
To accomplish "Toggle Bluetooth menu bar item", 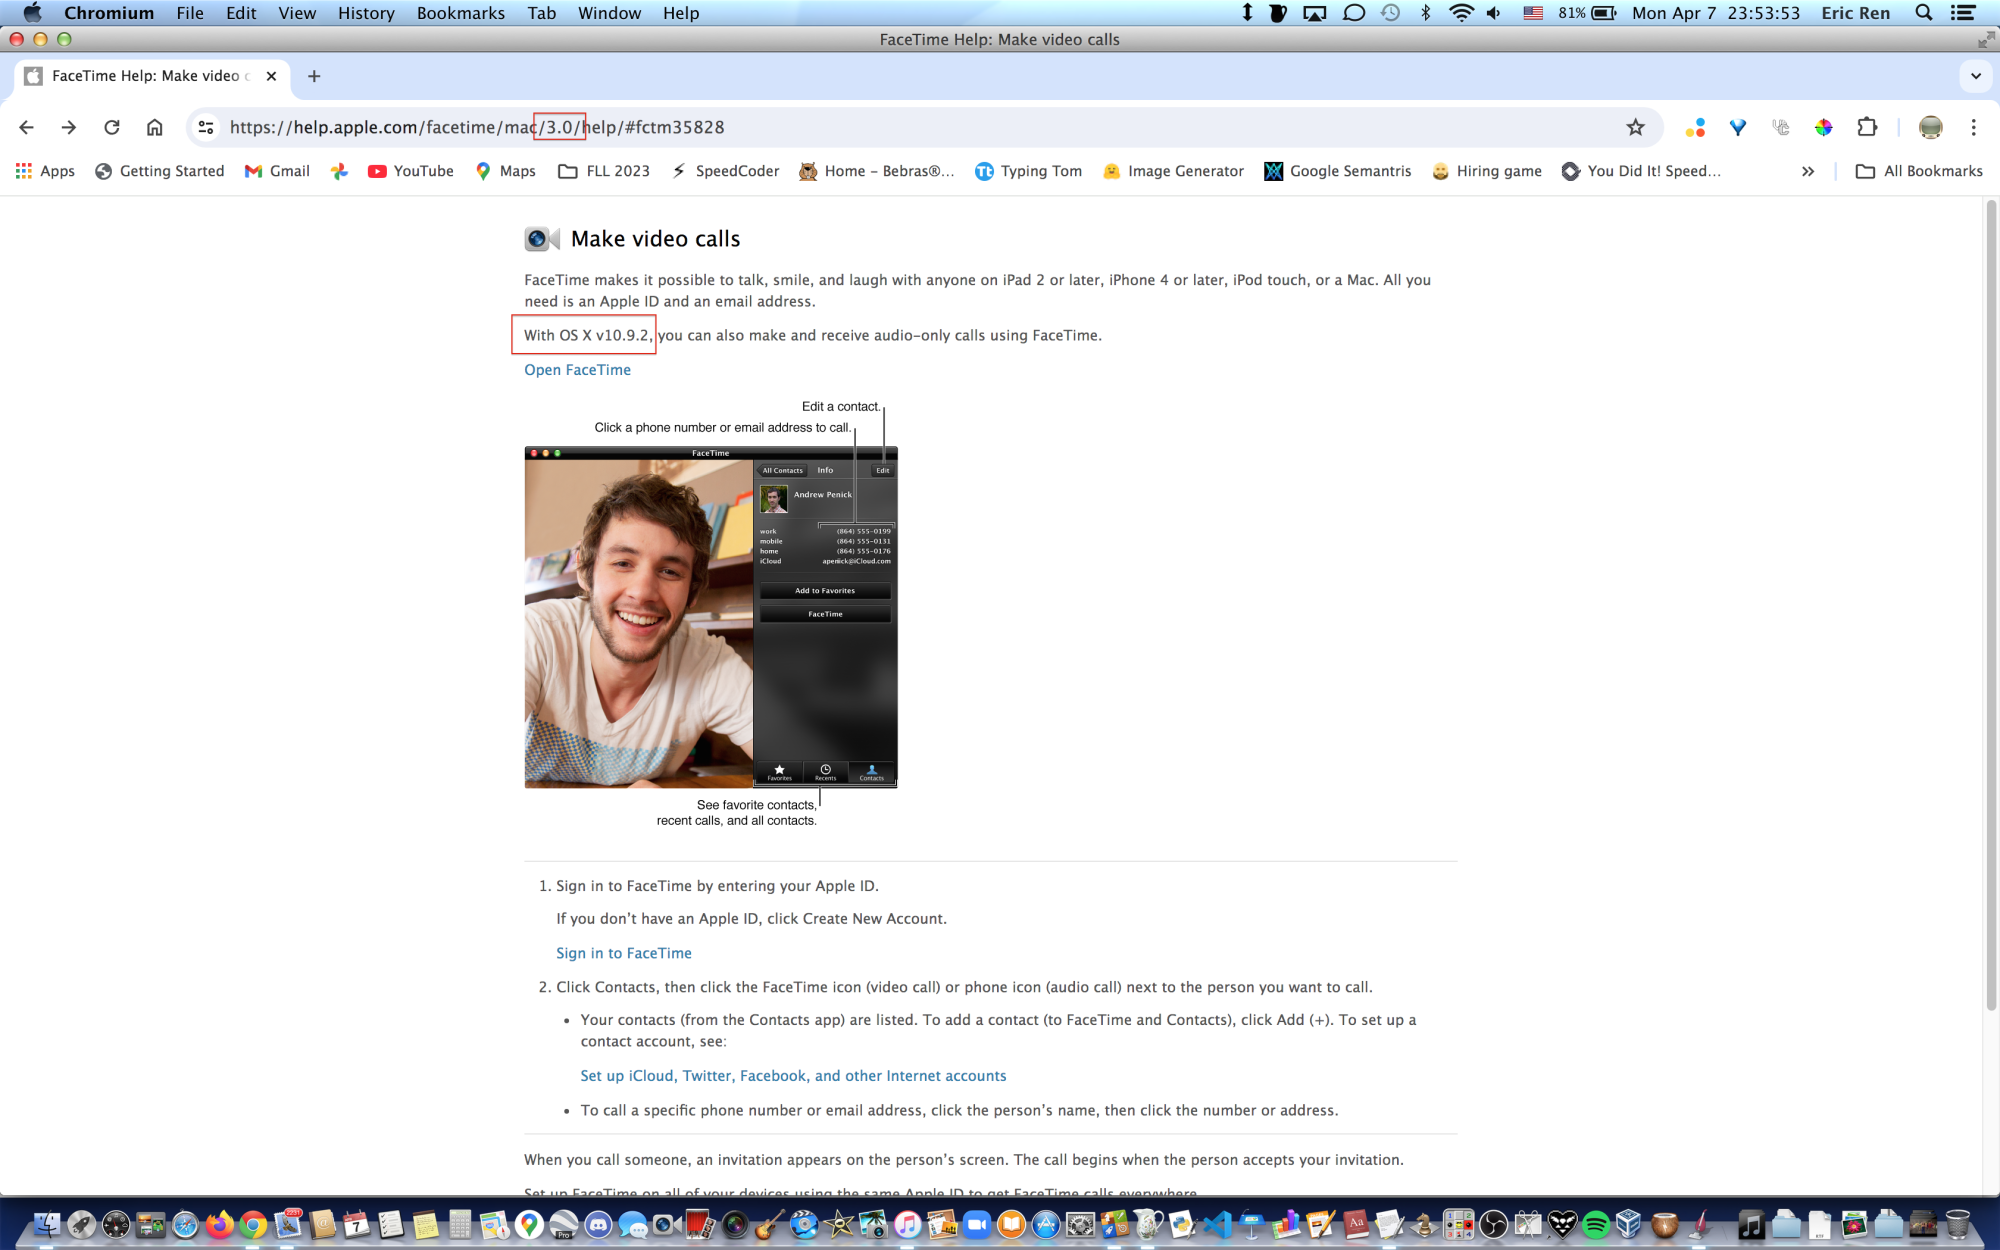I will [x=1426, y=13].
